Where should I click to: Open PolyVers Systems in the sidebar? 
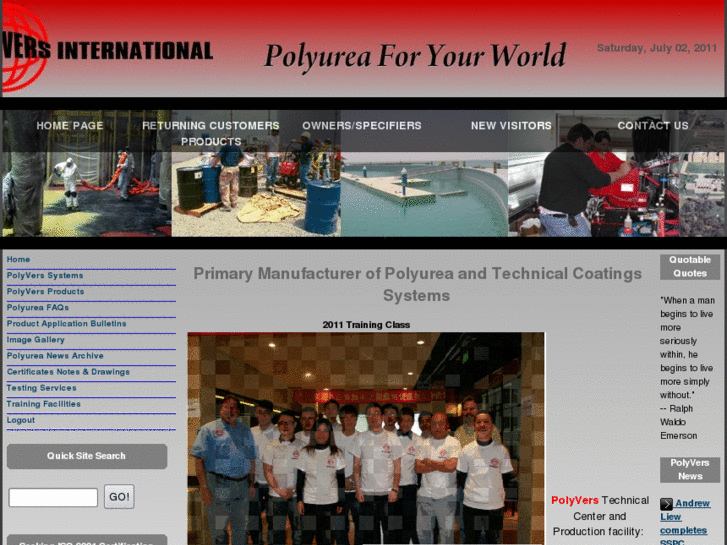click(x=45, y=276)
